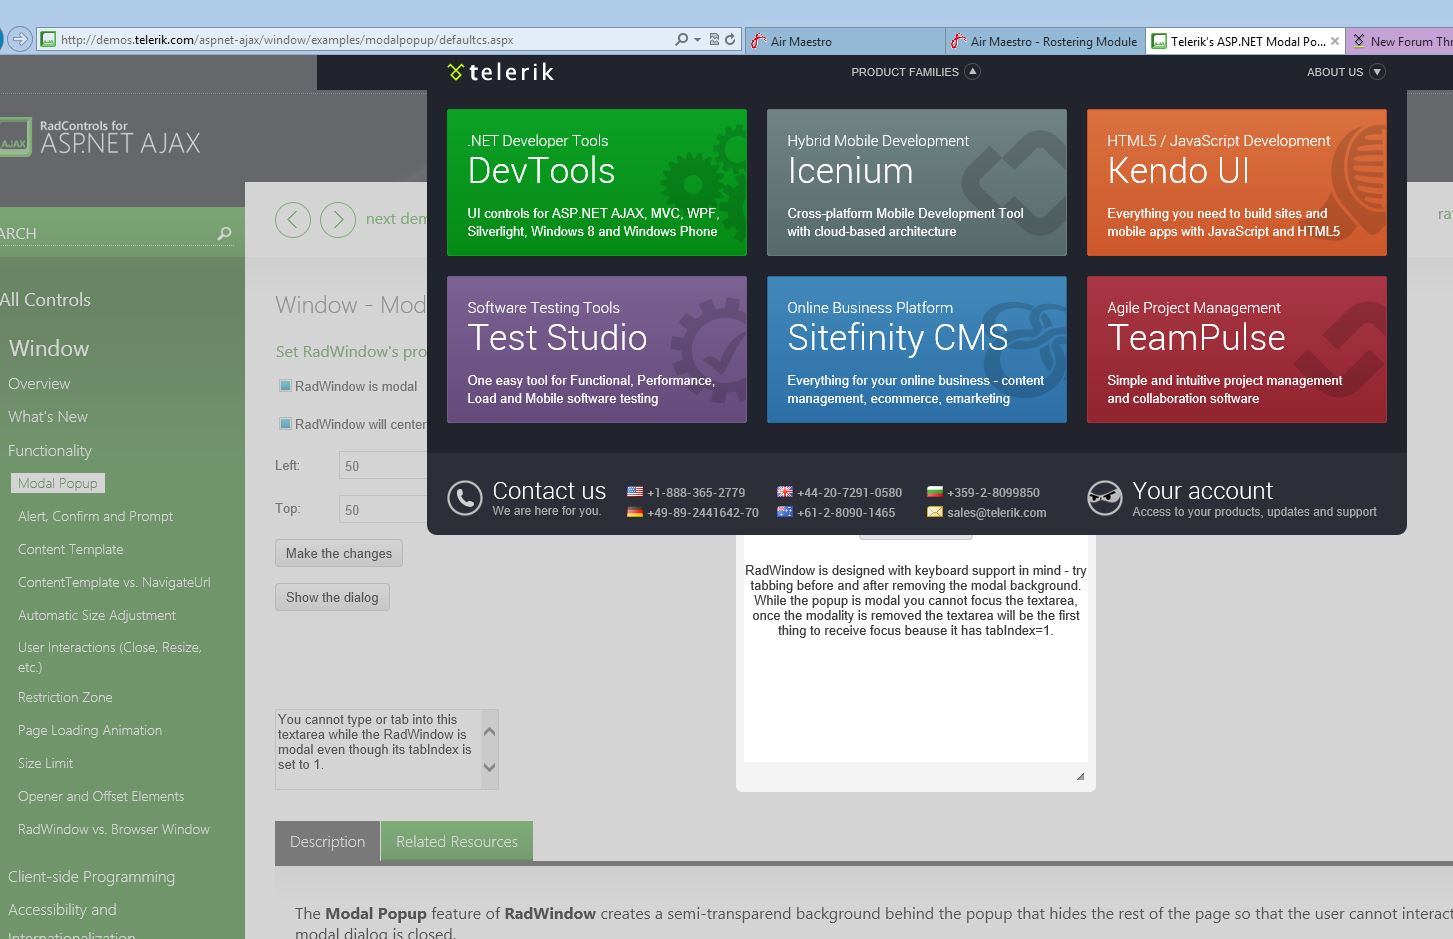Click the page favicon in the address bar
Viewport: 1453px width, 939px height.
[48, 40]
